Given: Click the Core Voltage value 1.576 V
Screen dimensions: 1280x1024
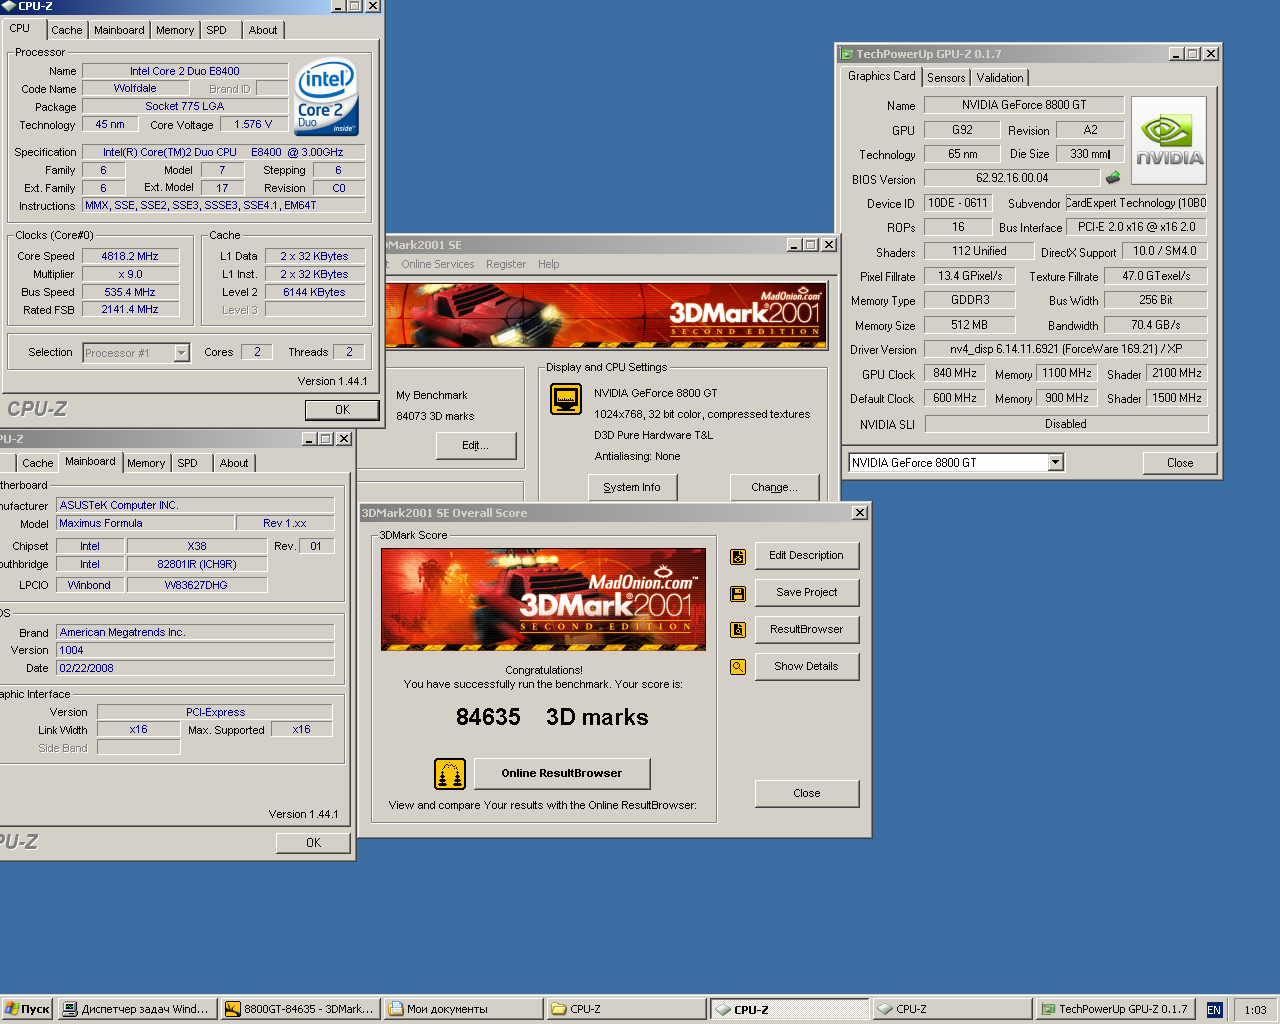Looking at the screenshot, I should coord(254,125).
